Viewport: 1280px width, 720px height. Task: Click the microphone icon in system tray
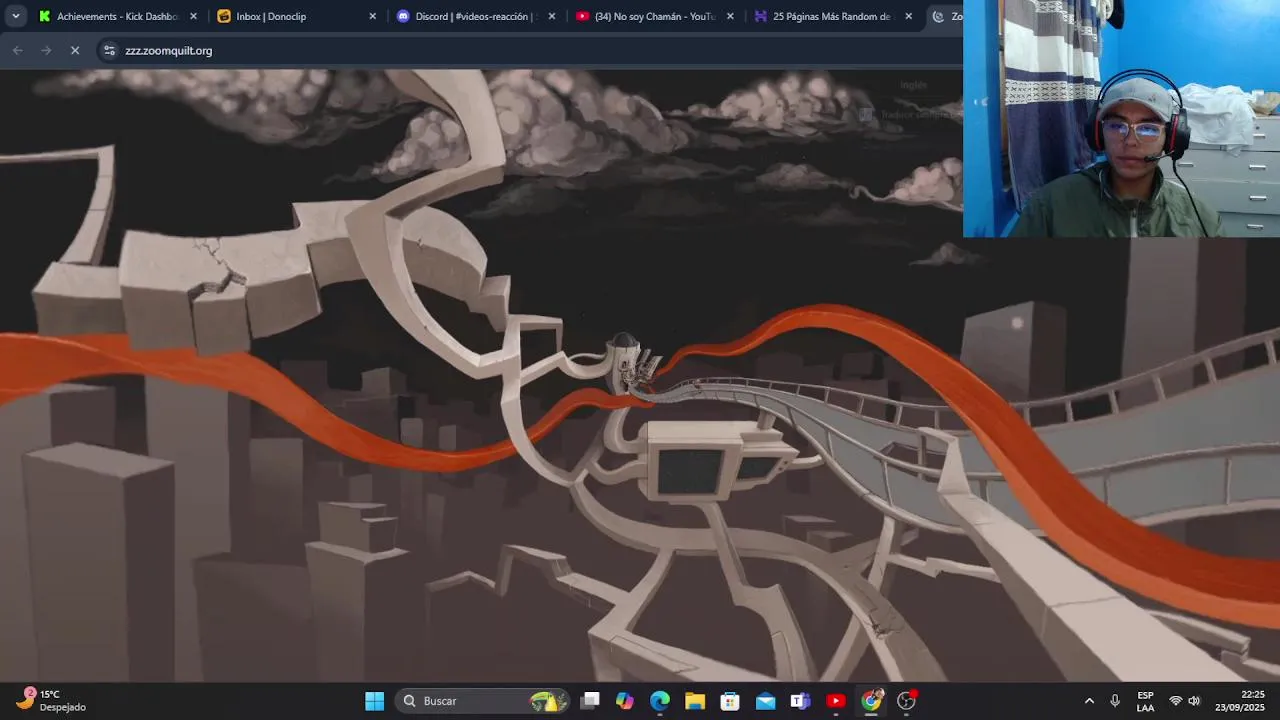click(1115, 701)
